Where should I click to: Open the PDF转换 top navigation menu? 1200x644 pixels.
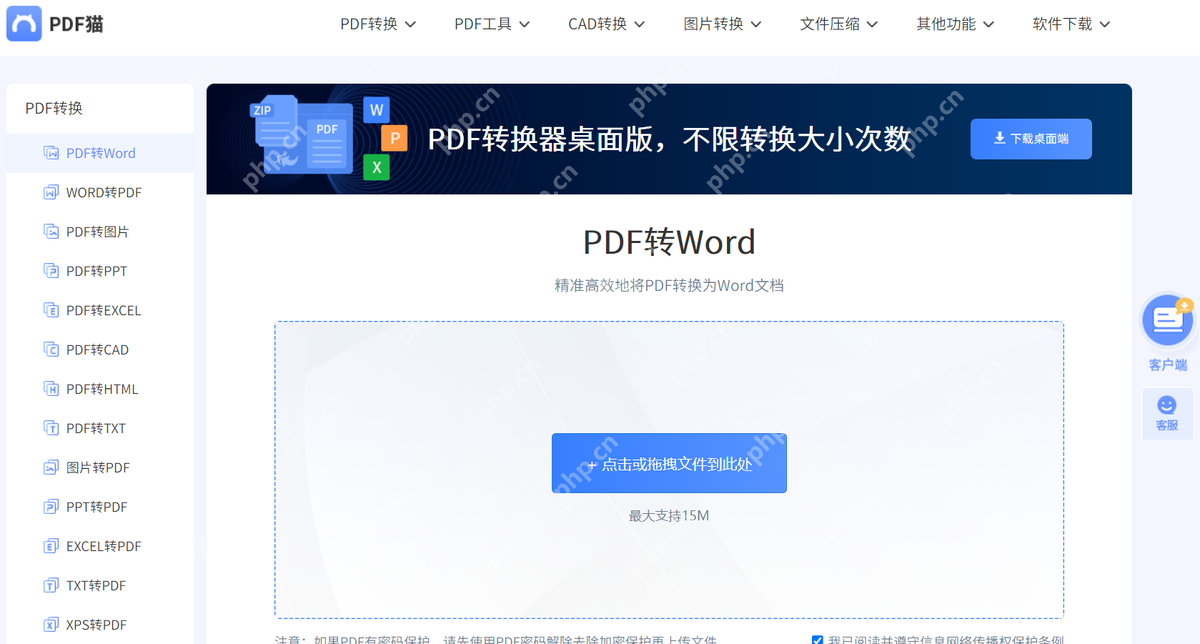(378, 24)
